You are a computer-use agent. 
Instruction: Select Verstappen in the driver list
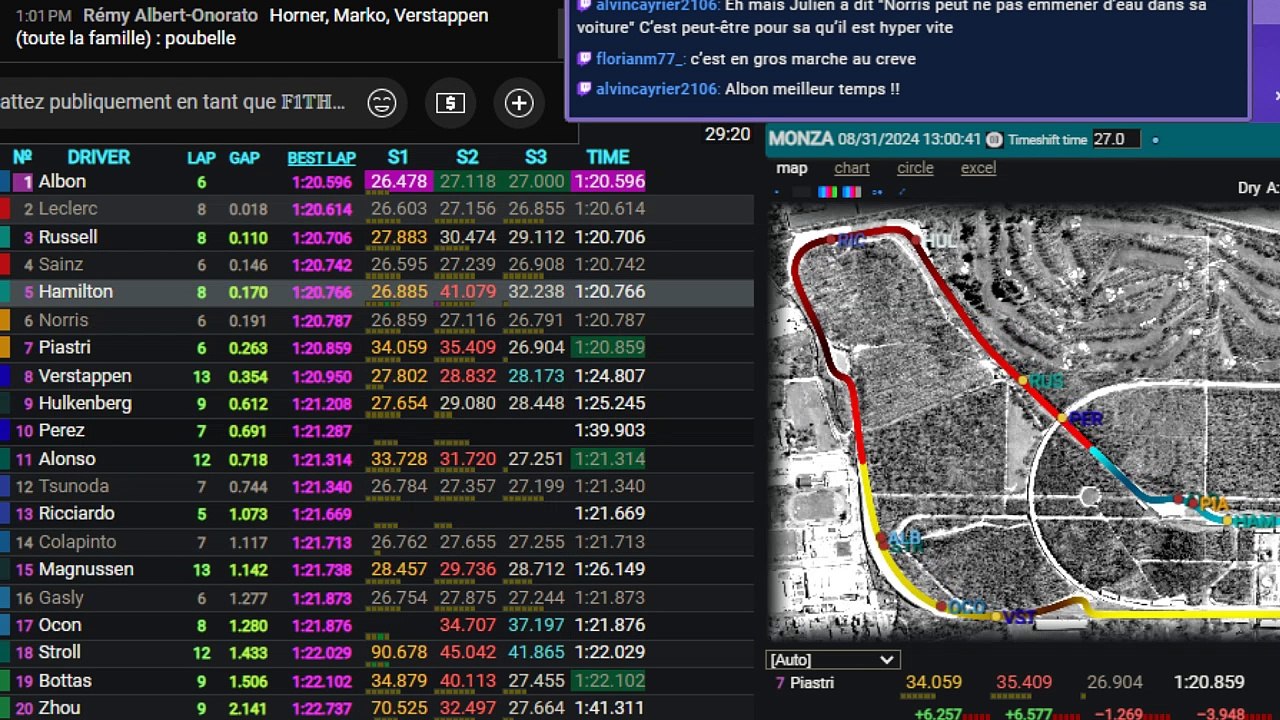(x=85, y=376)
